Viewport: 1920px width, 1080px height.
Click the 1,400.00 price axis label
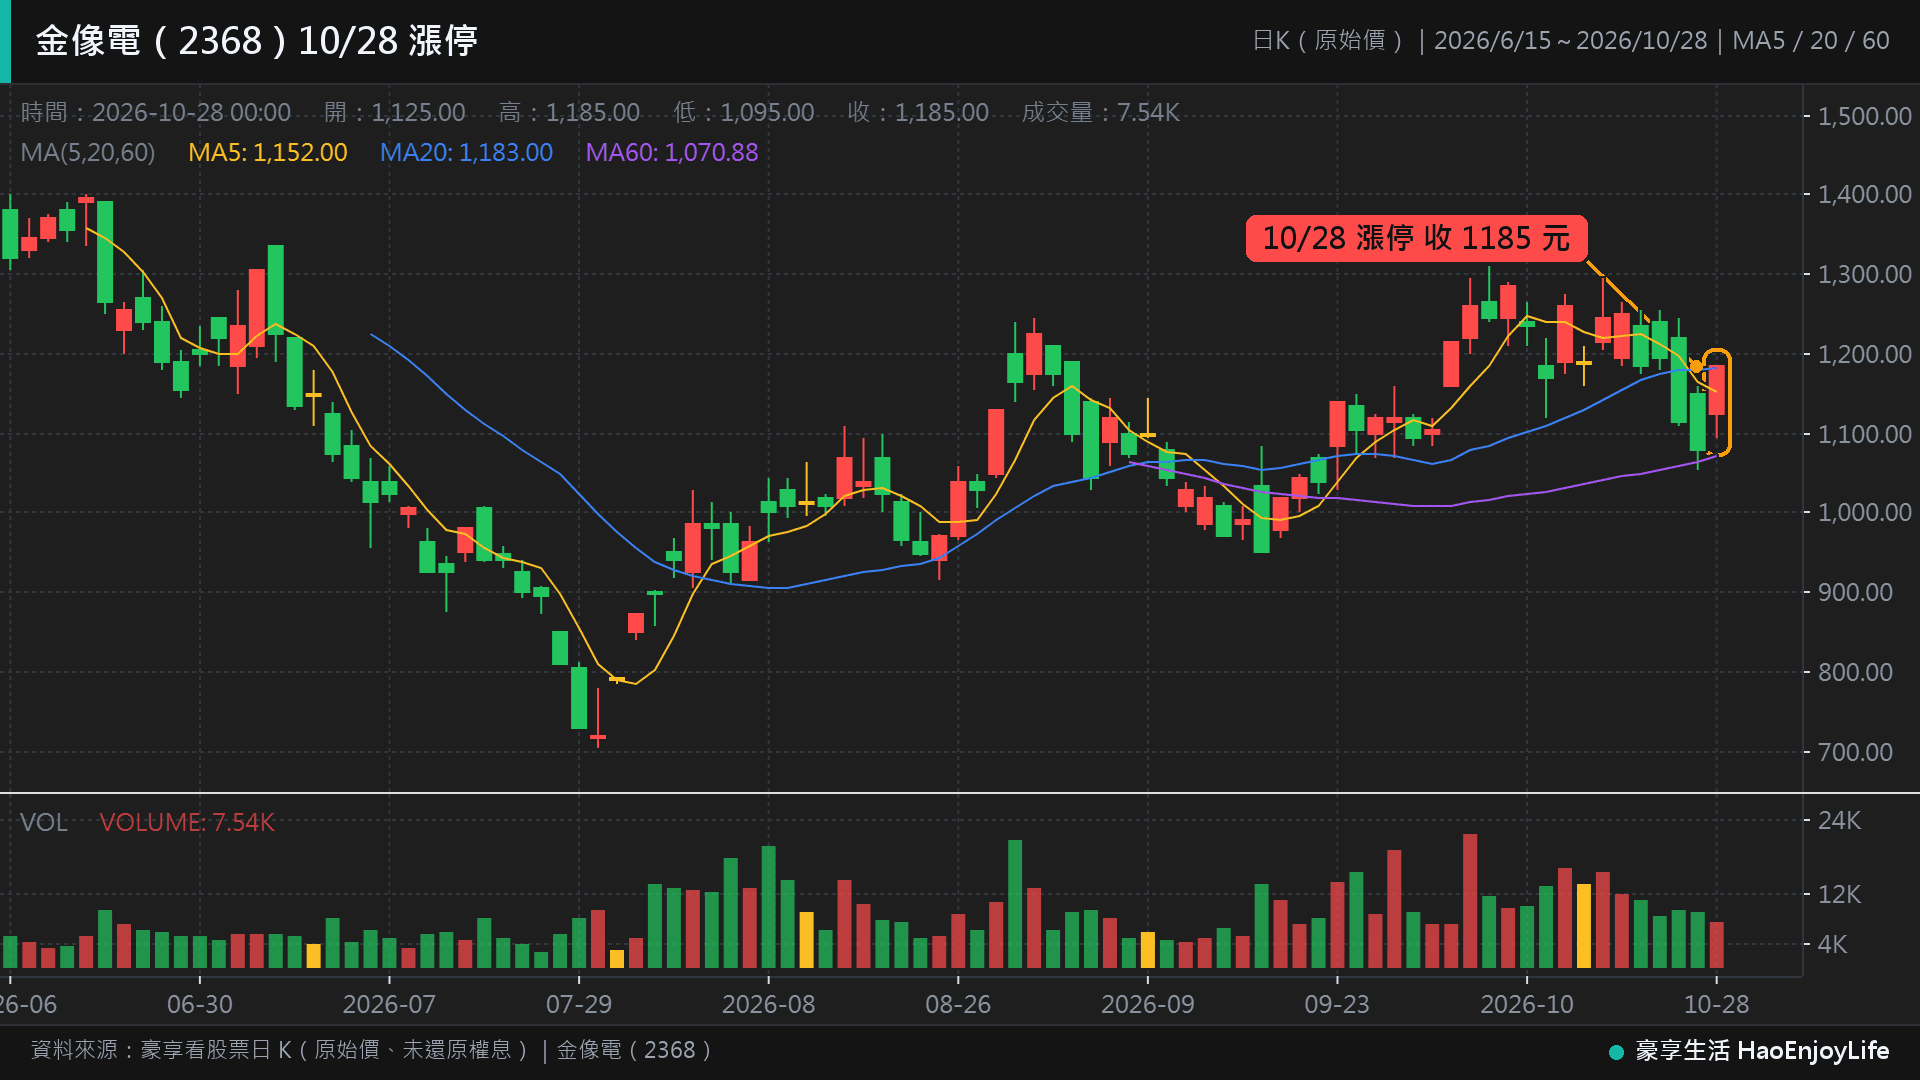pyautogui.click(x=1864, y=194)
